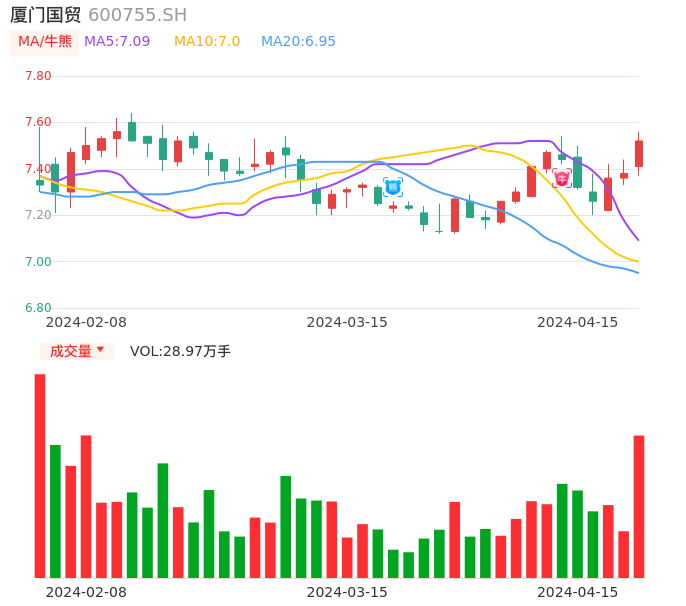Click the last red candlestick at right edge
The width and height of the screenshot is (686, 606).
(x=639, y=153)
